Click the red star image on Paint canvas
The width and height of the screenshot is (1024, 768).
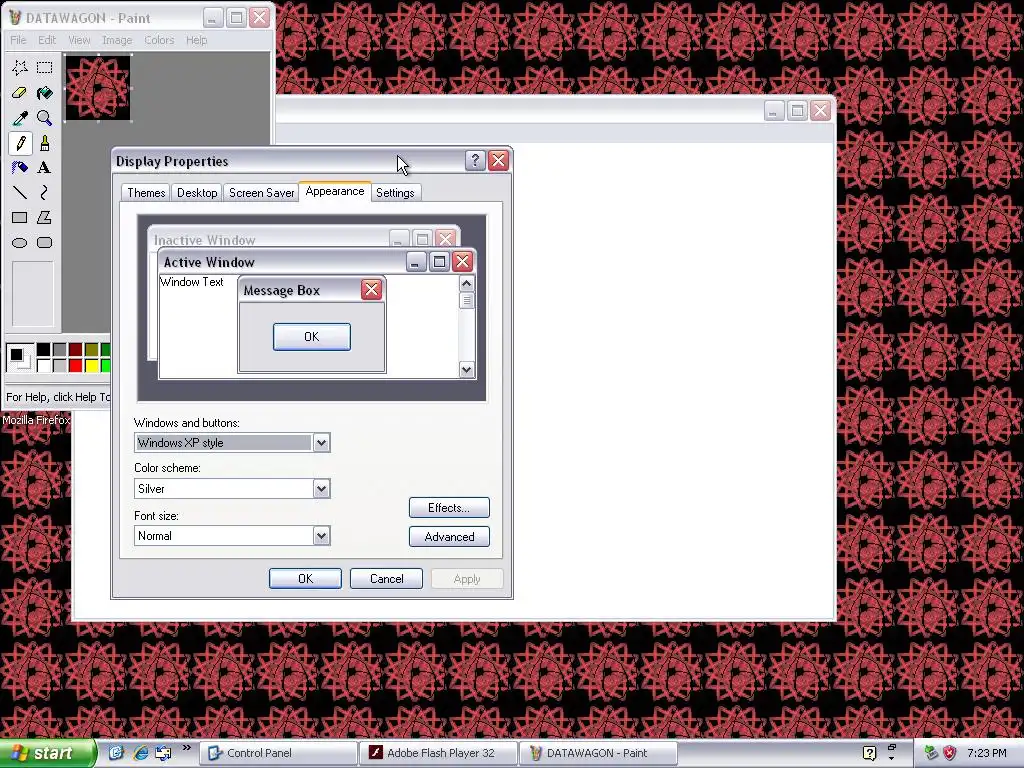pyautogui.click(x=98, y=88)
